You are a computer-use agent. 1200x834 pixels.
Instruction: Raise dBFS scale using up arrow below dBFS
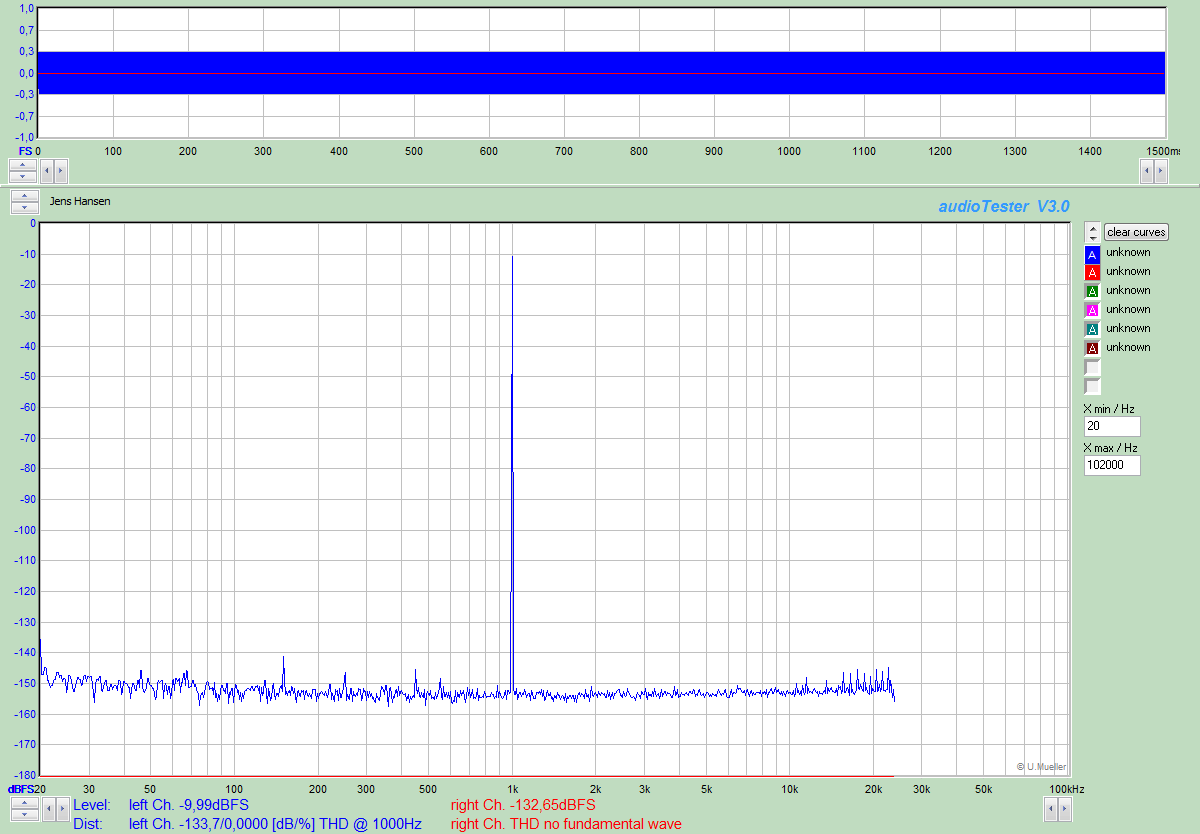(24, 802)
